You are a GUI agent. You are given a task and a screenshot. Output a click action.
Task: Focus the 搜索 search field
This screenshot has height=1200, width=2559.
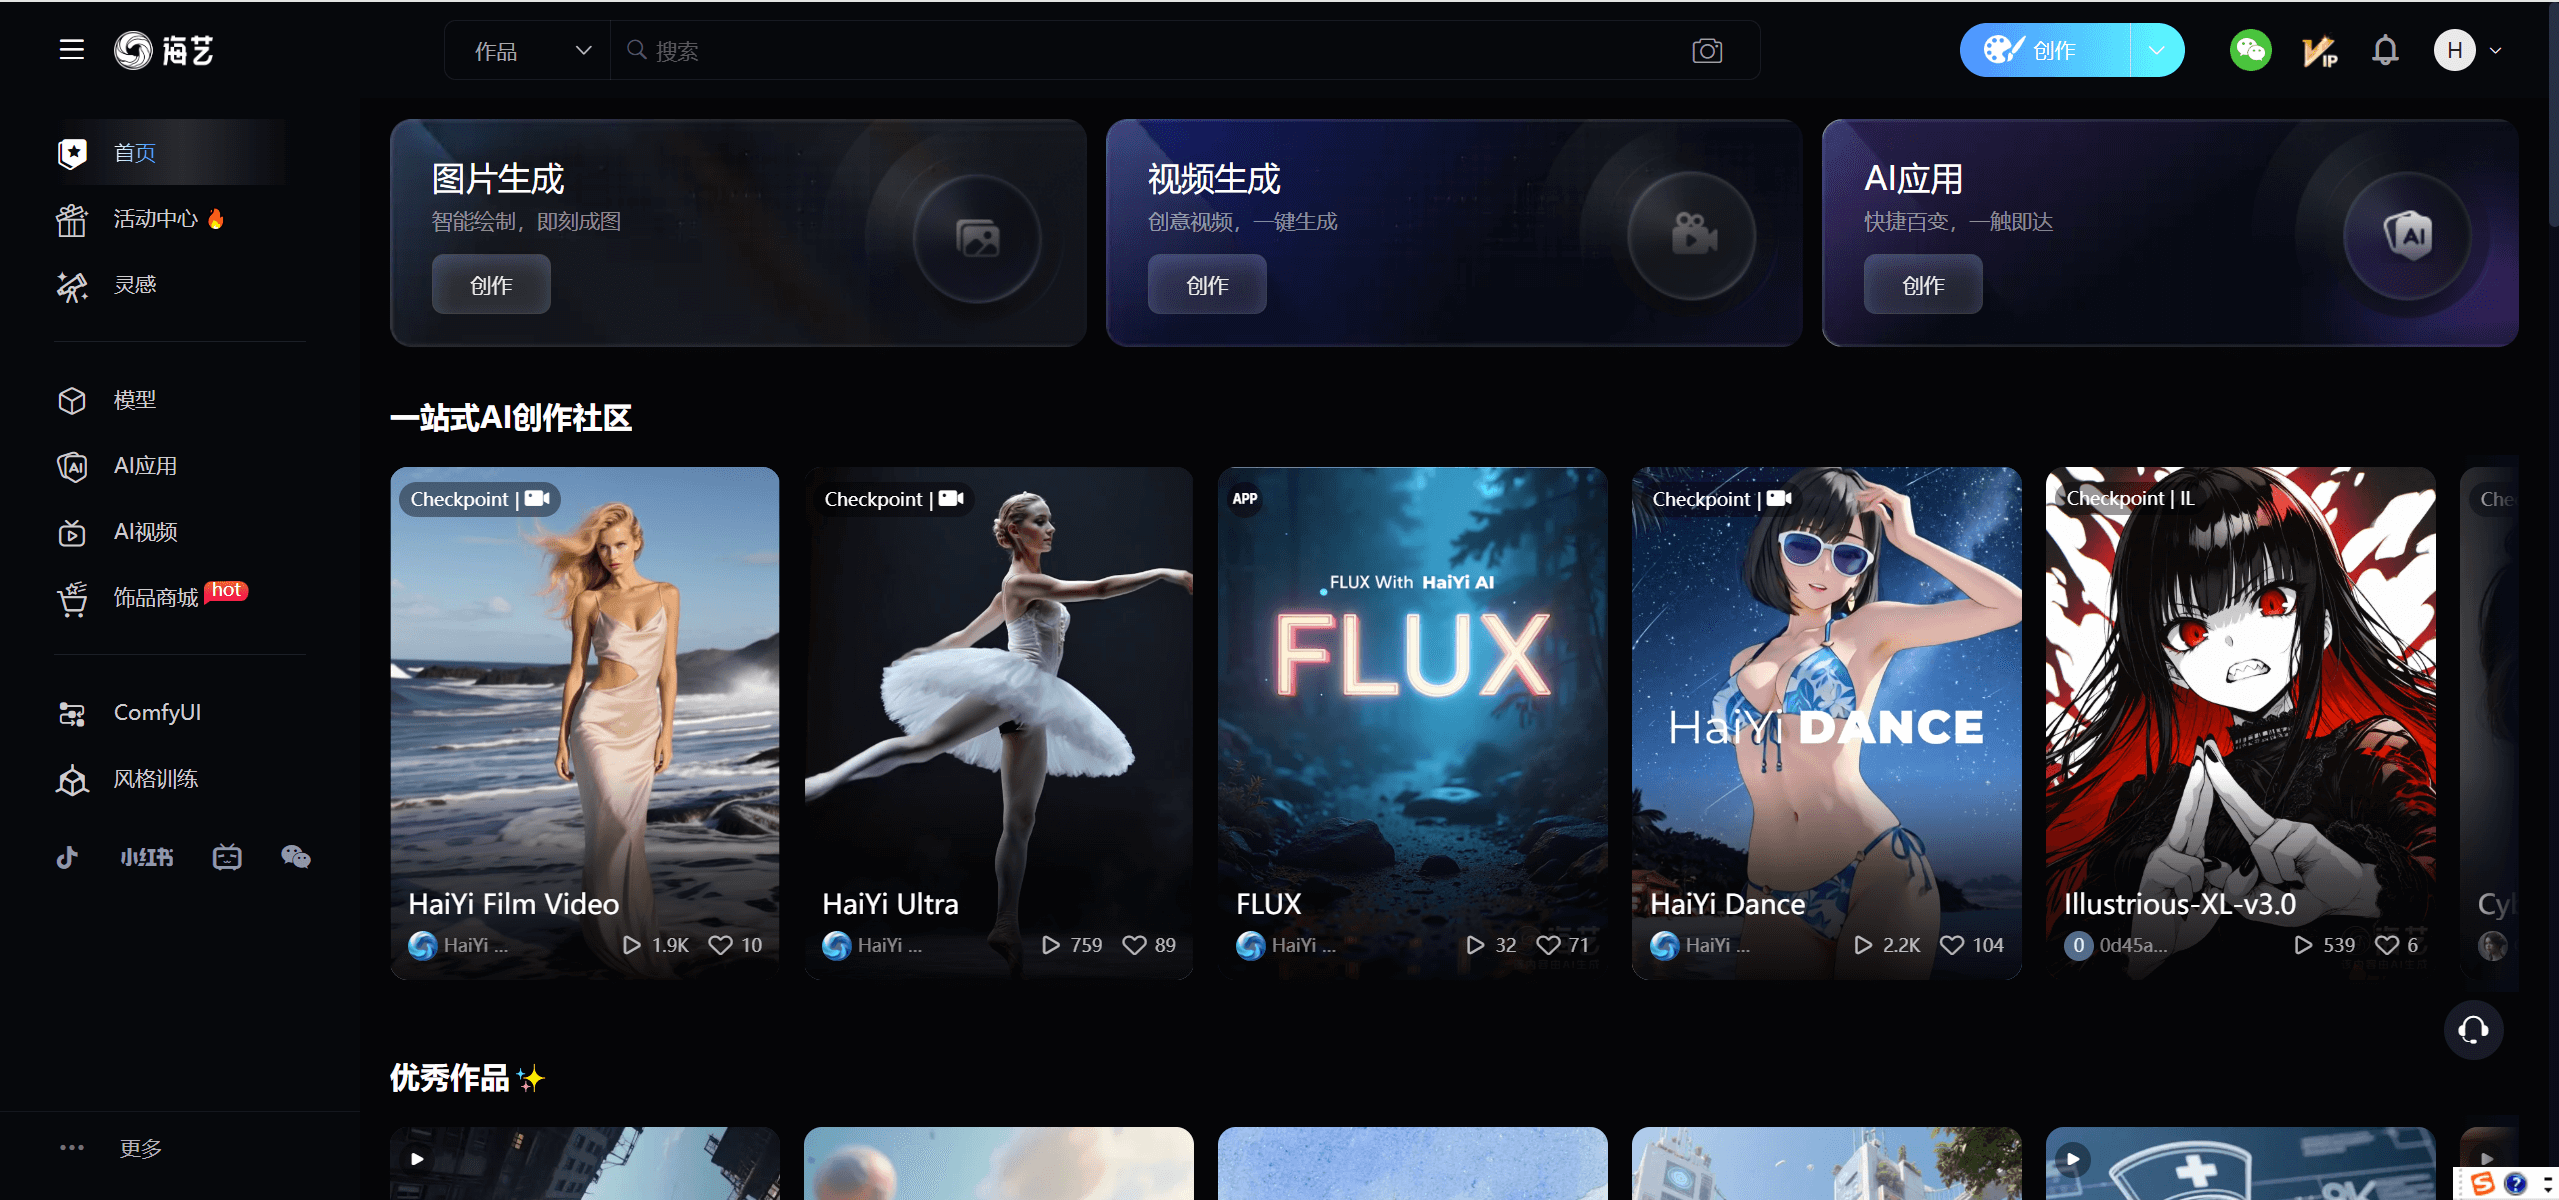pos(1150,51)
